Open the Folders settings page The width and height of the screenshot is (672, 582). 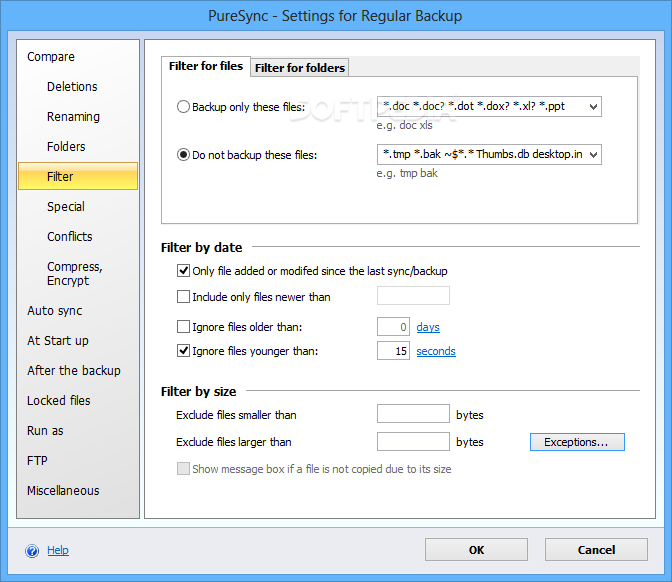tap(66, 147)
